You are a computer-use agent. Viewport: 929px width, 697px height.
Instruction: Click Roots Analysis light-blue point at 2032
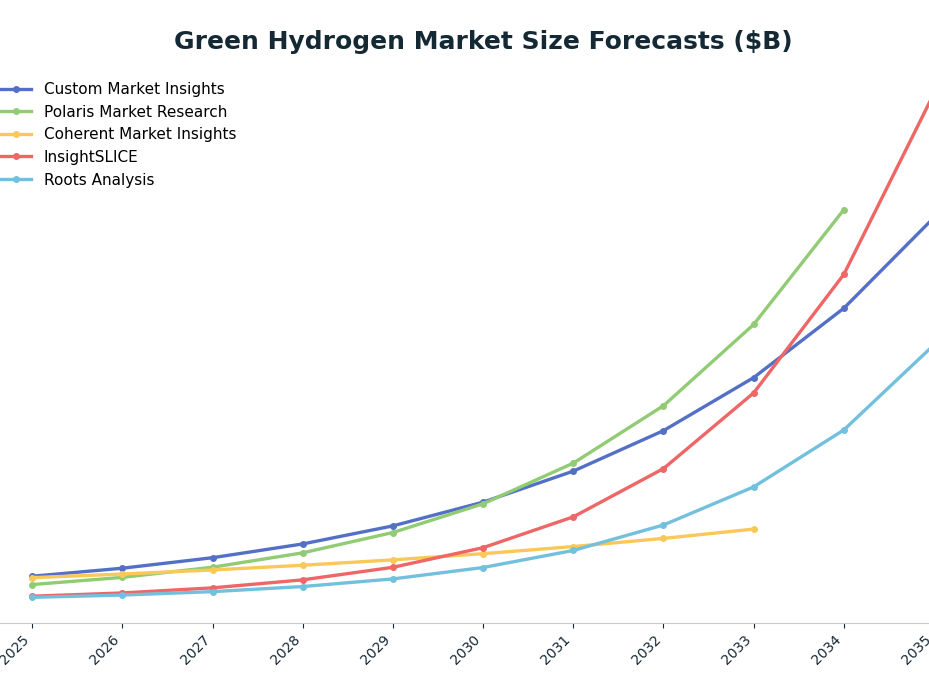[664, 525]
